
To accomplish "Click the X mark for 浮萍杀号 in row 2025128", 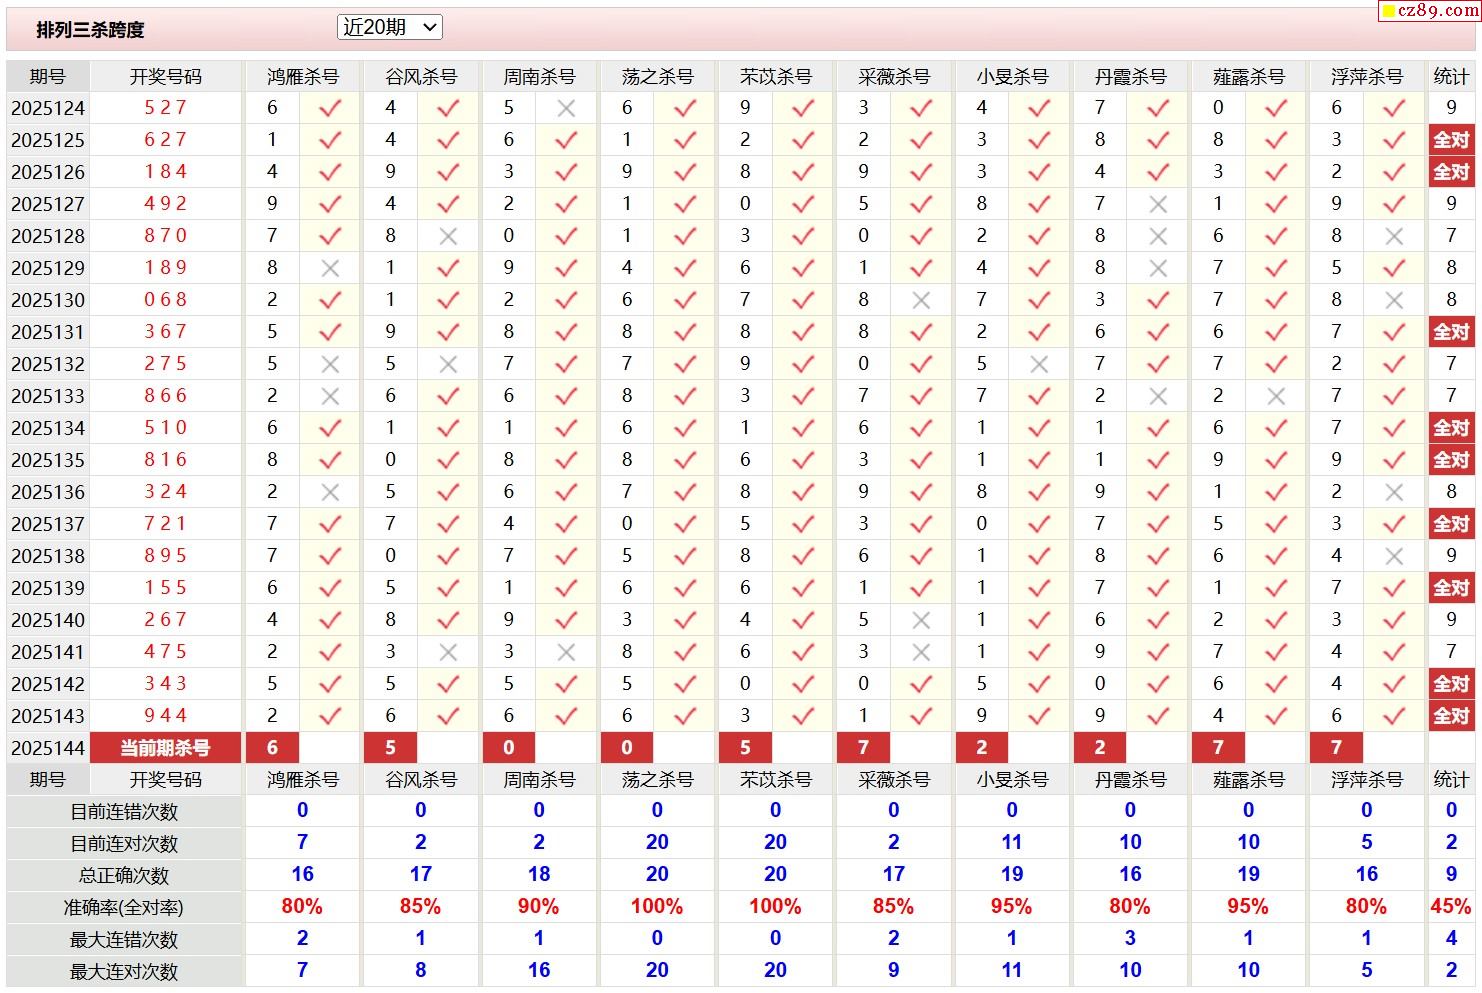I will click(1394, 236).
